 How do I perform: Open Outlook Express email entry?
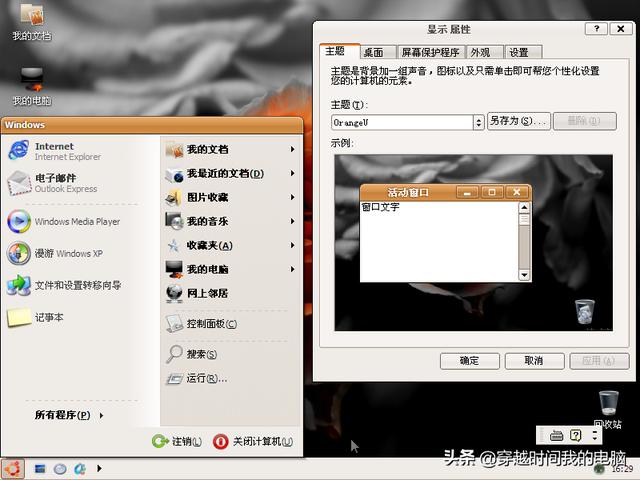(53, 183)
